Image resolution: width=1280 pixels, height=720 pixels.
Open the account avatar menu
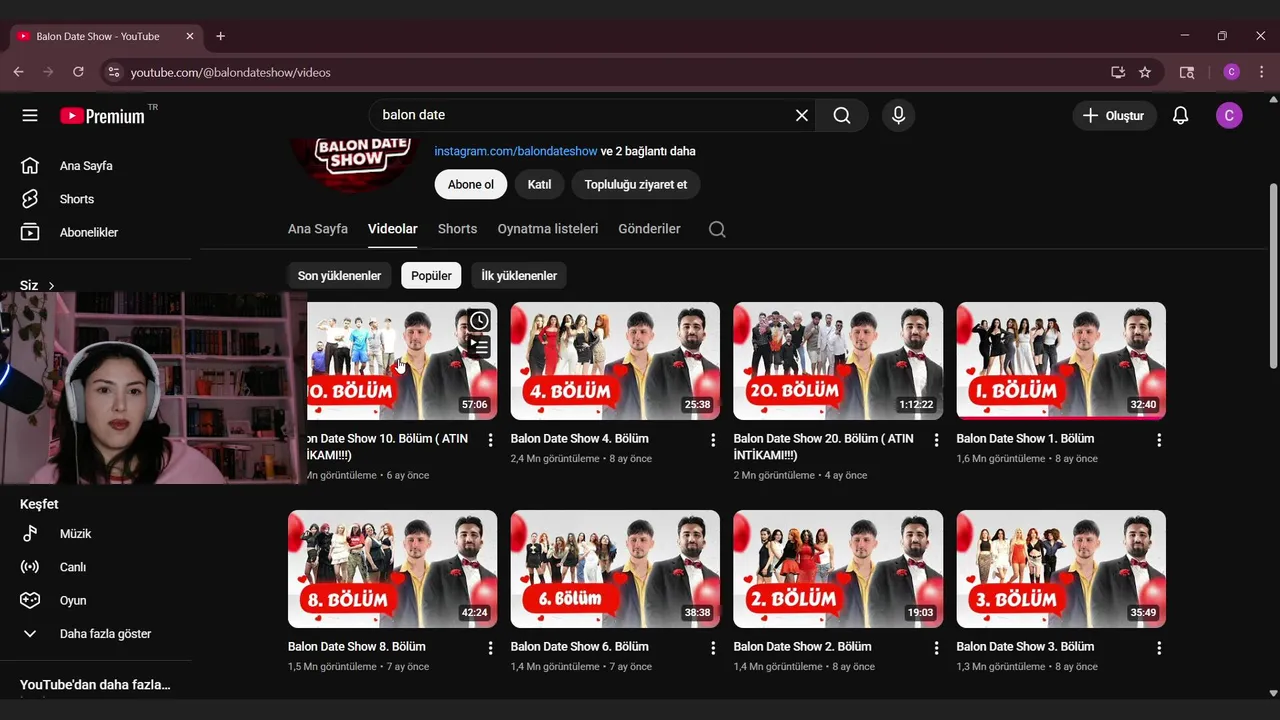(x=1229, y=116)
